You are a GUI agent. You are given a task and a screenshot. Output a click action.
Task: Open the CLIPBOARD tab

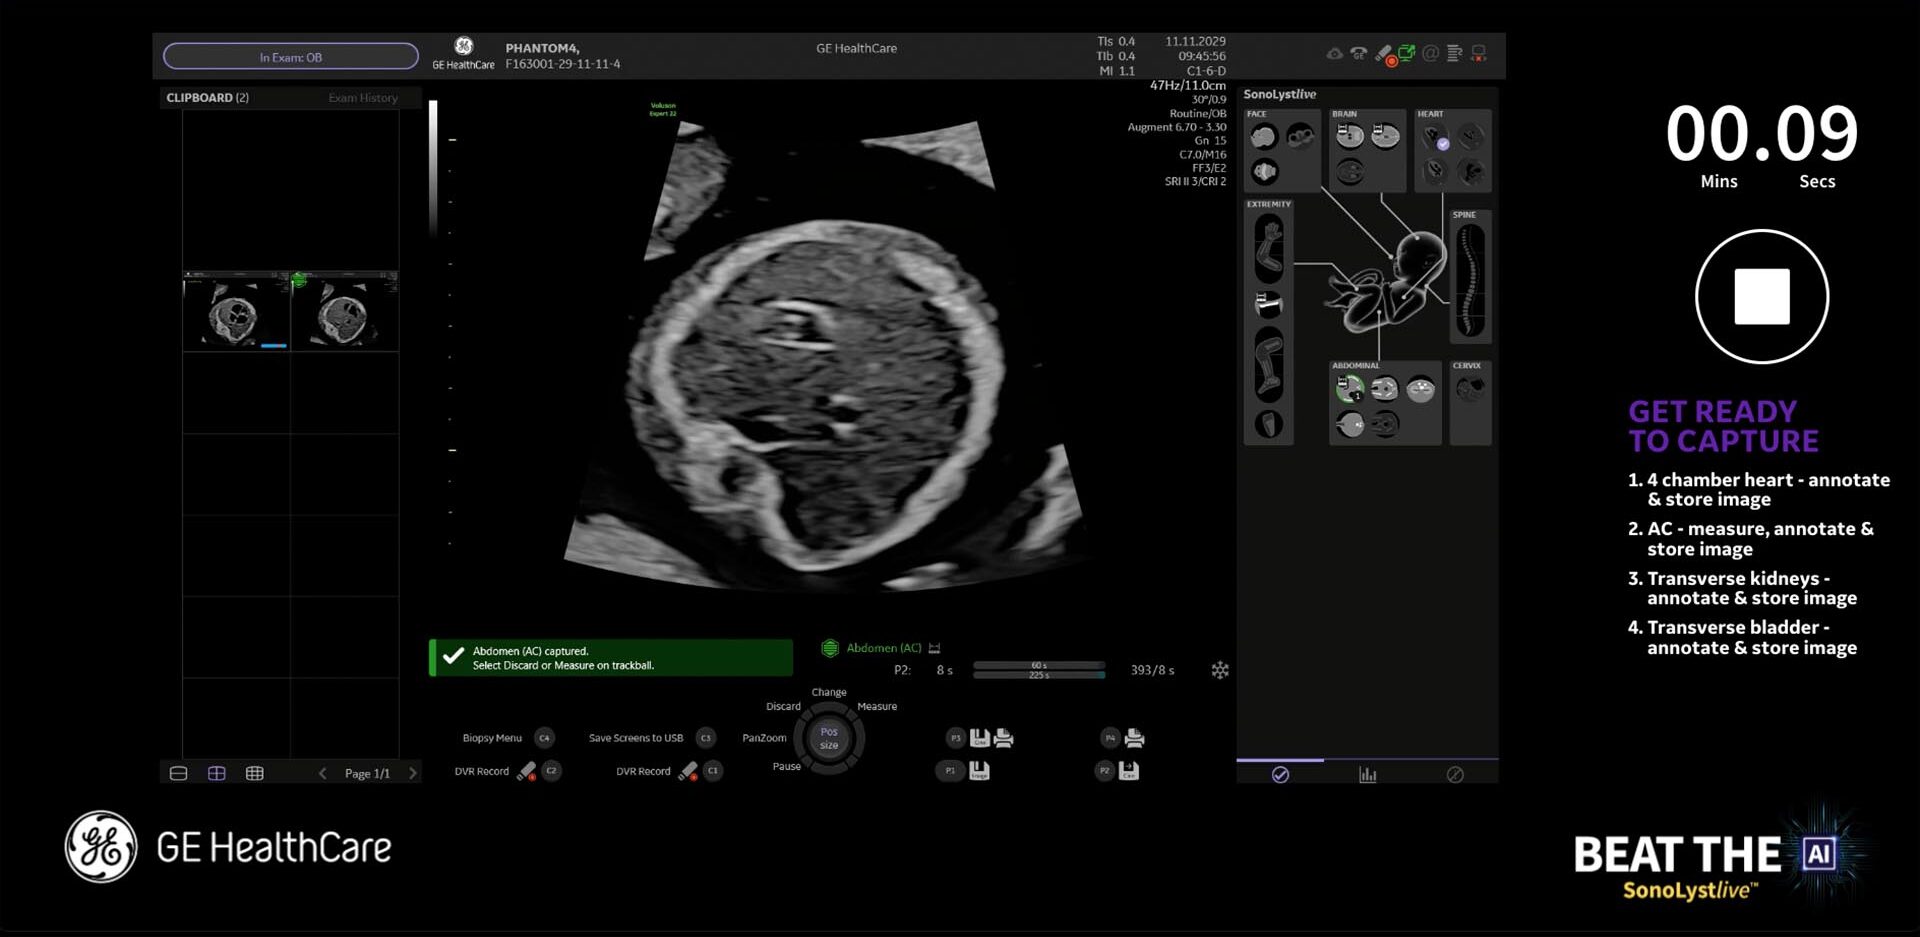(207, 98)
